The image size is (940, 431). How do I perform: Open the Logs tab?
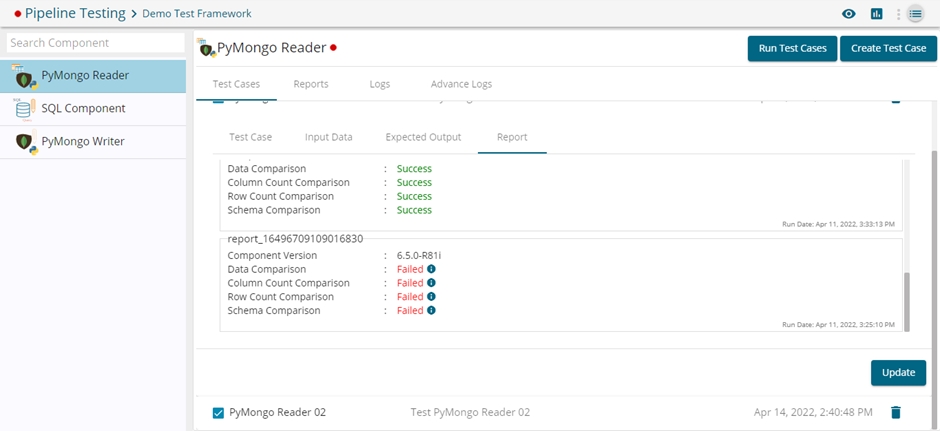point(380,84)
